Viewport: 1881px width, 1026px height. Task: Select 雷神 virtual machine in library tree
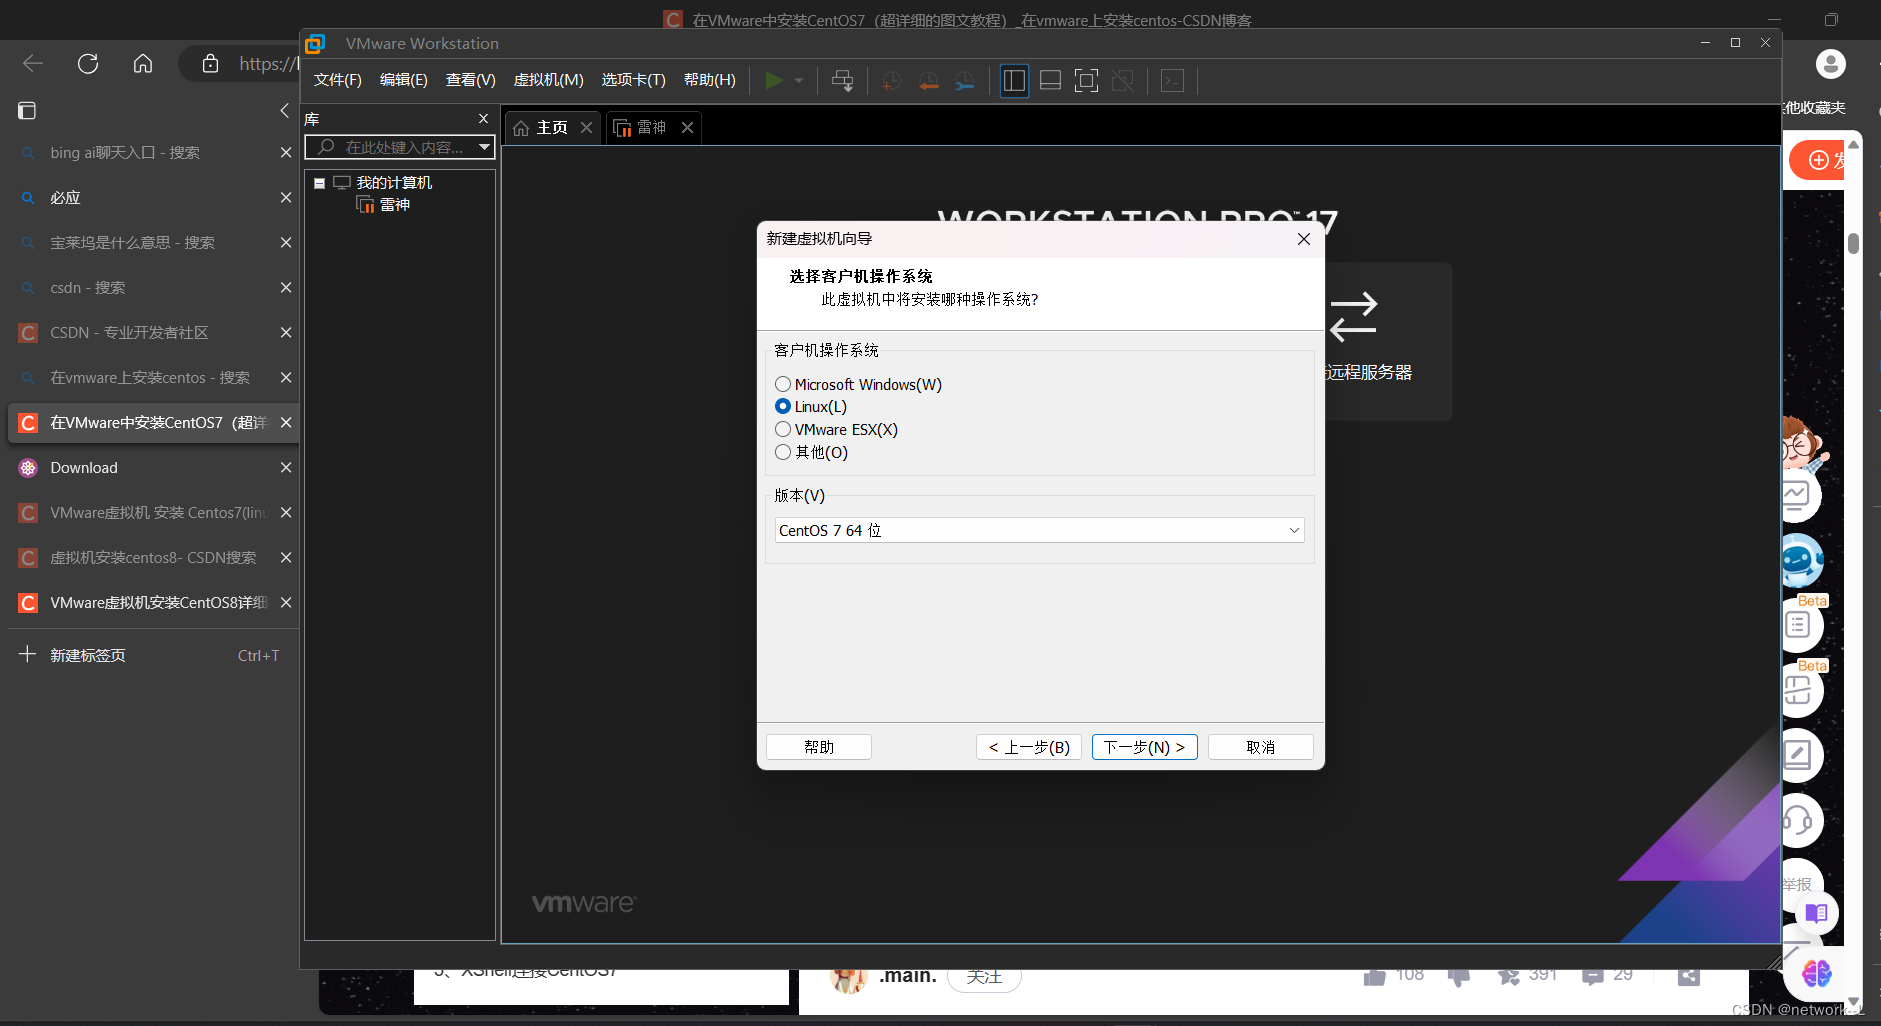click(x=395, y=205)
